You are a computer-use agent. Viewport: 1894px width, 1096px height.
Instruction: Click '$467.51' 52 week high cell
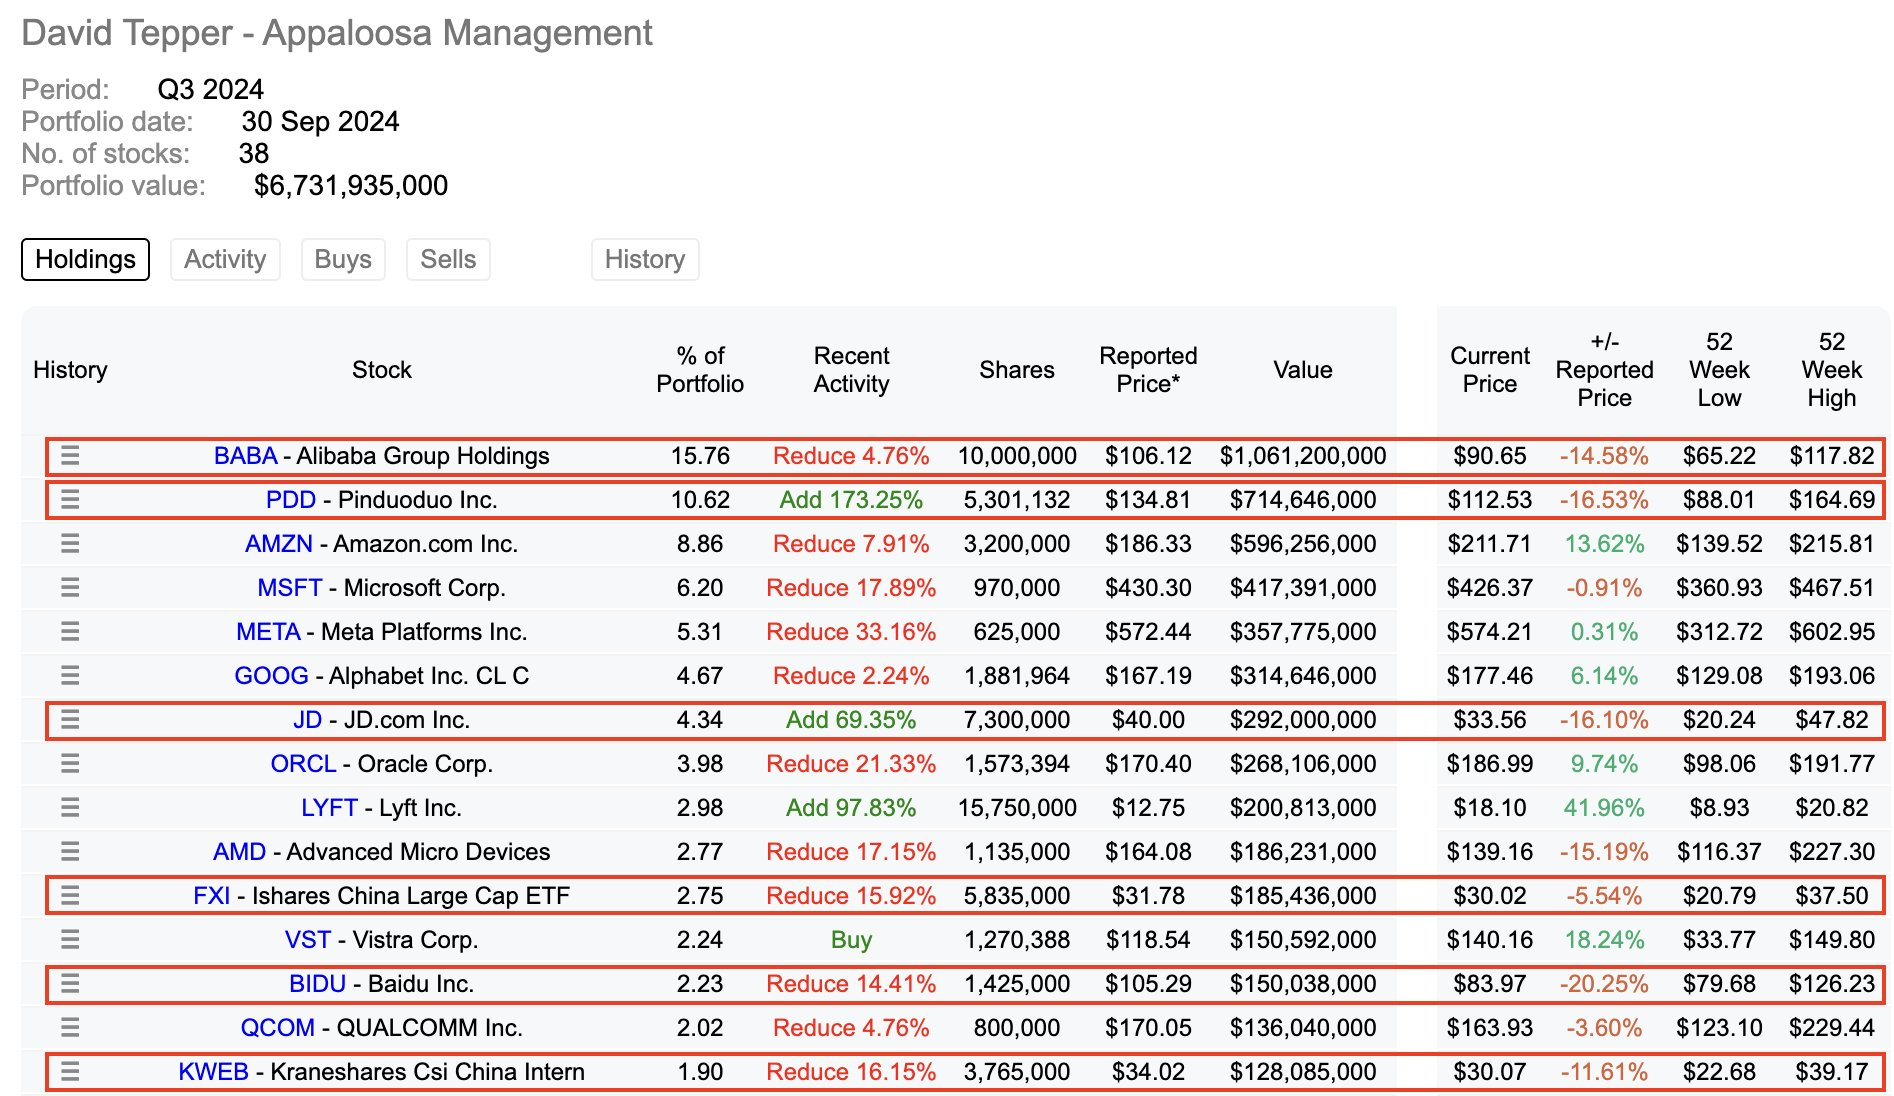coord(1832,588)
